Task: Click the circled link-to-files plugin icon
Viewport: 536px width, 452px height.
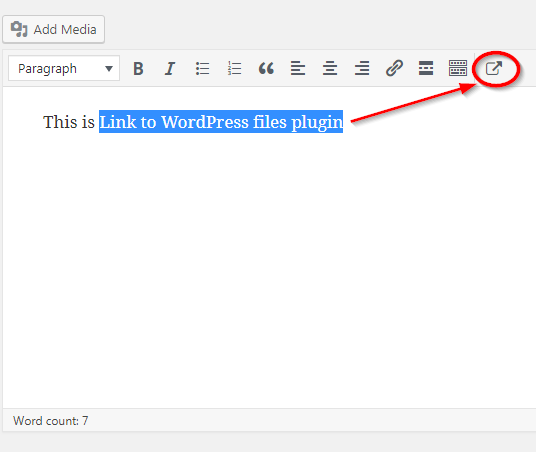Action: pos(494,68)
